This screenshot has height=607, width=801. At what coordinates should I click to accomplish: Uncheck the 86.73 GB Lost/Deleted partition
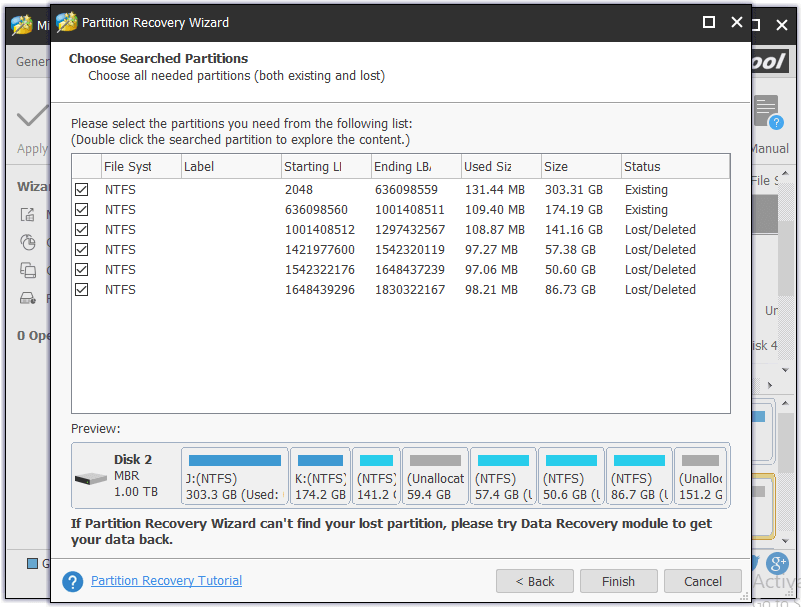coord(81,290)
